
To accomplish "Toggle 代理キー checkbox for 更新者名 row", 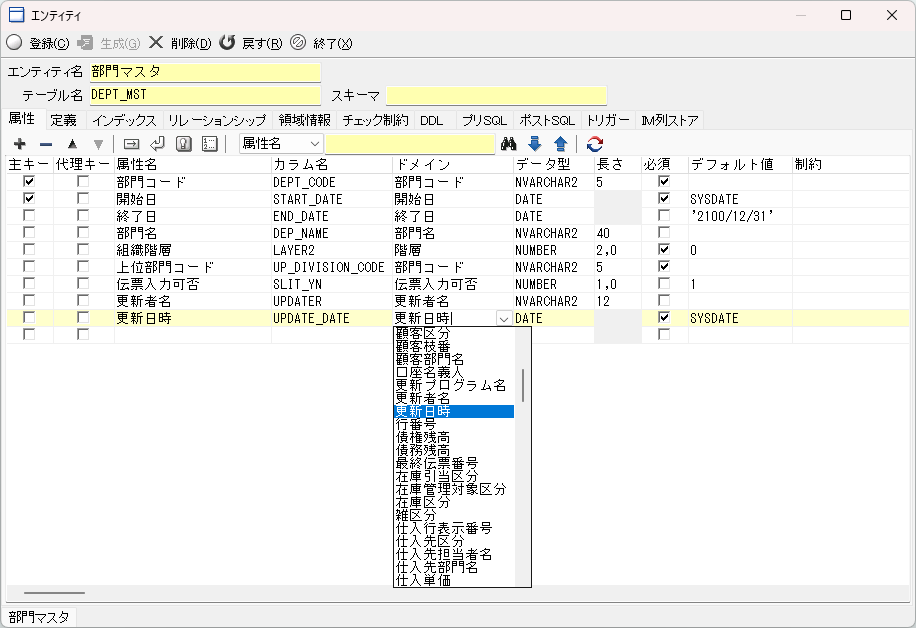I will (x=83, y=300).
